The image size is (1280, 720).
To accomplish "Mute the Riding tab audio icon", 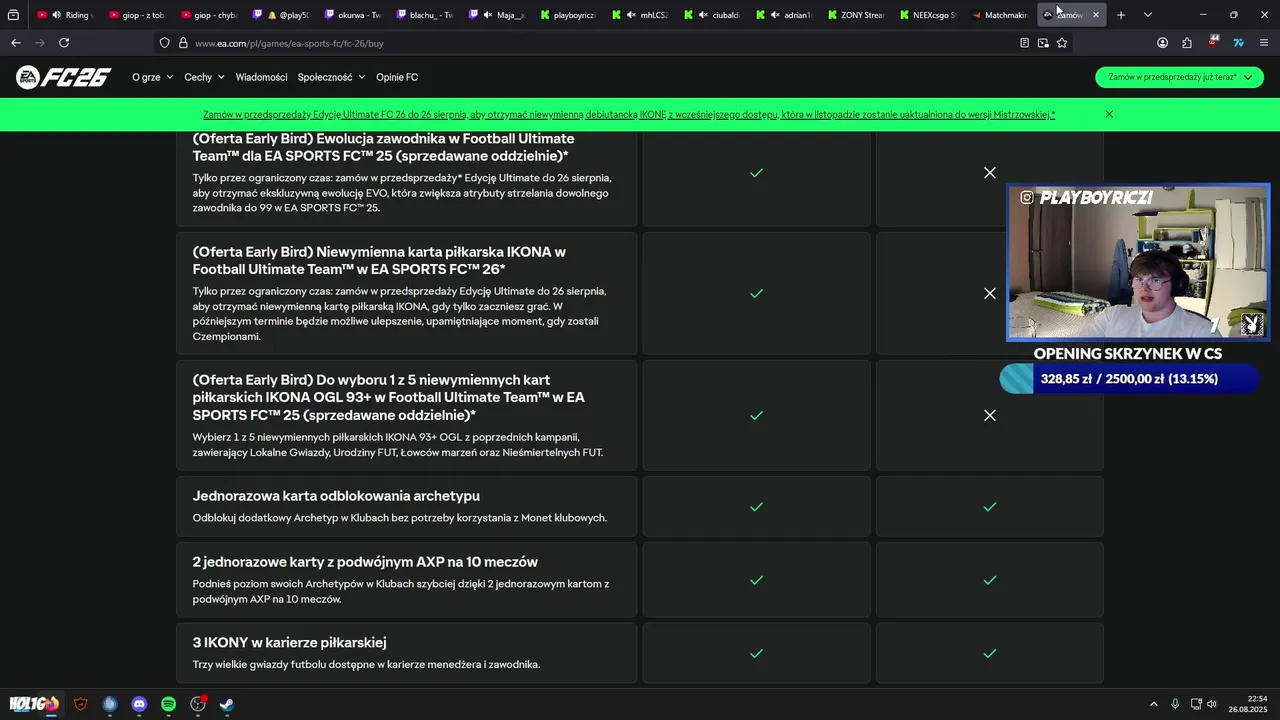I will [x=56, y=15].
